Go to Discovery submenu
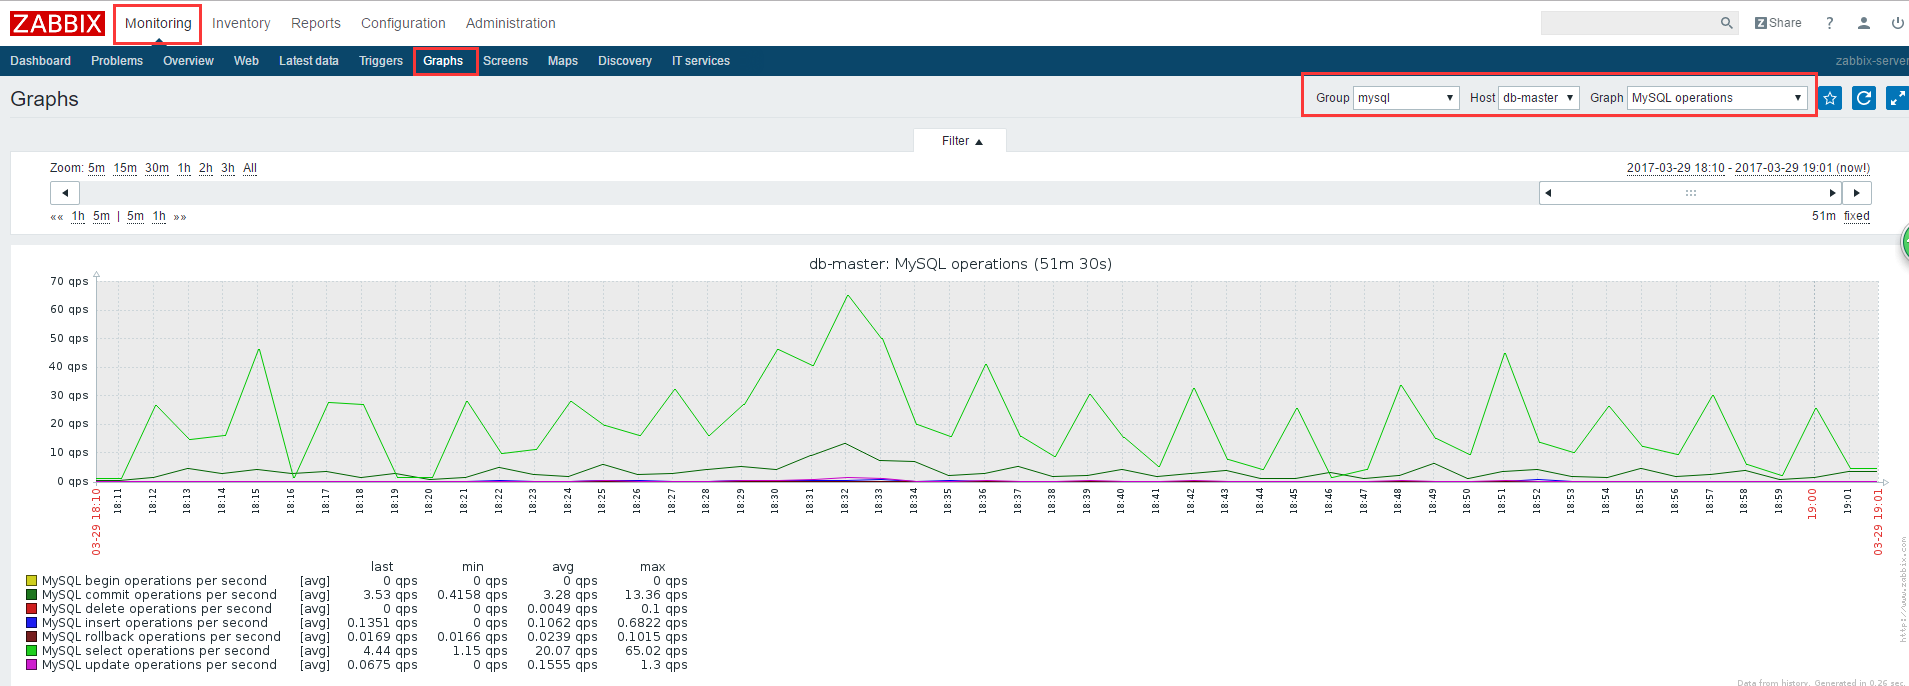Viewport: 1909px width, 686px height. (625, 61)
